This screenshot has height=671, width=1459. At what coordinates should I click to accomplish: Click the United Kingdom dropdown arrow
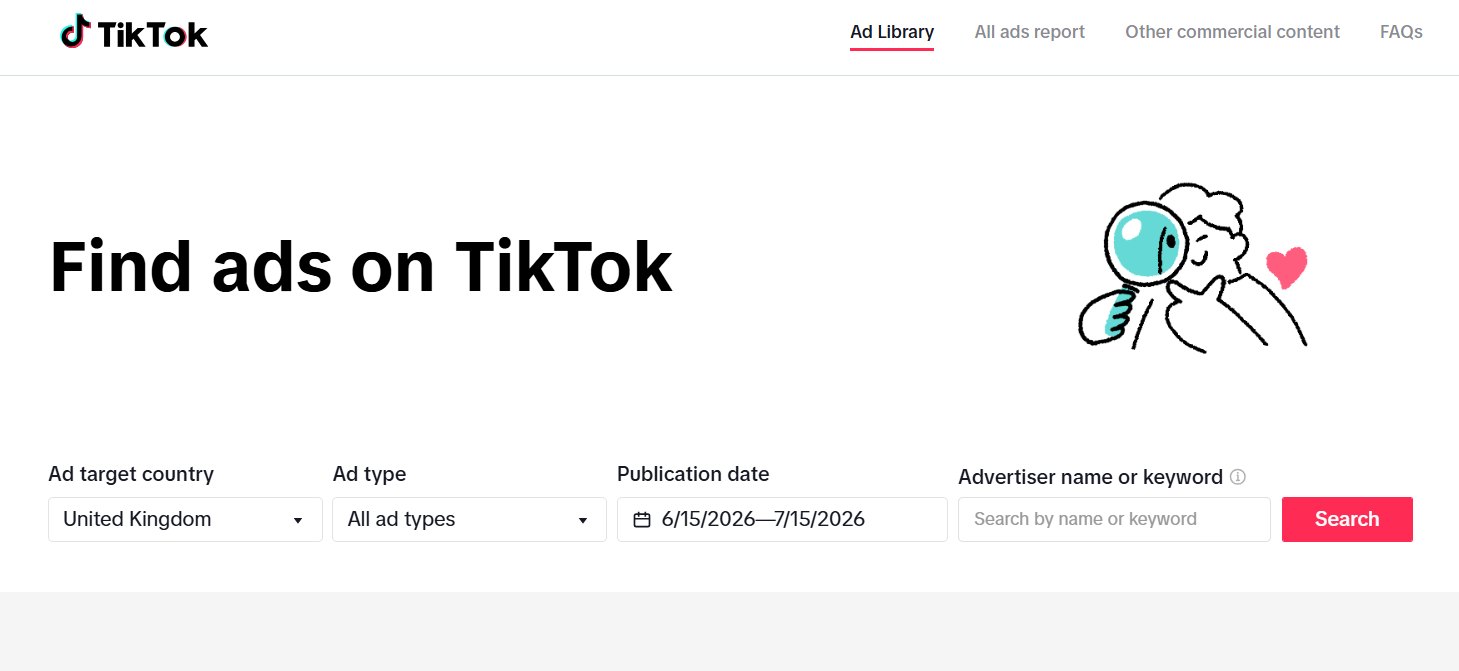pos(298,521)
